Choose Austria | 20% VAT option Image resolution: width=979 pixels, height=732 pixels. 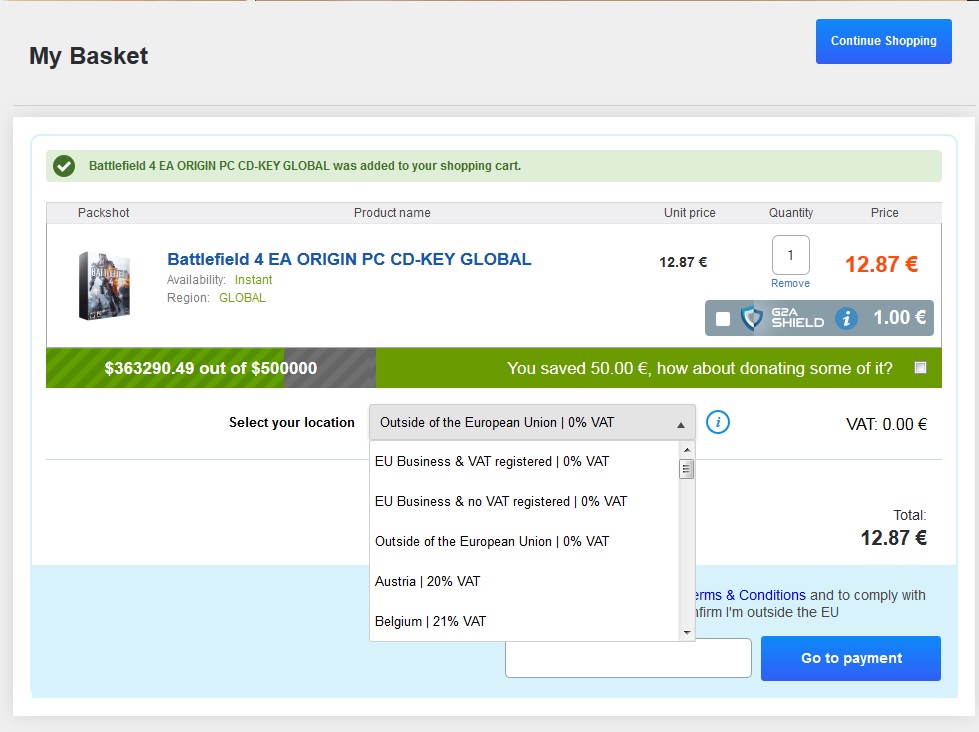pyautogui.click(x=524, y=581)
